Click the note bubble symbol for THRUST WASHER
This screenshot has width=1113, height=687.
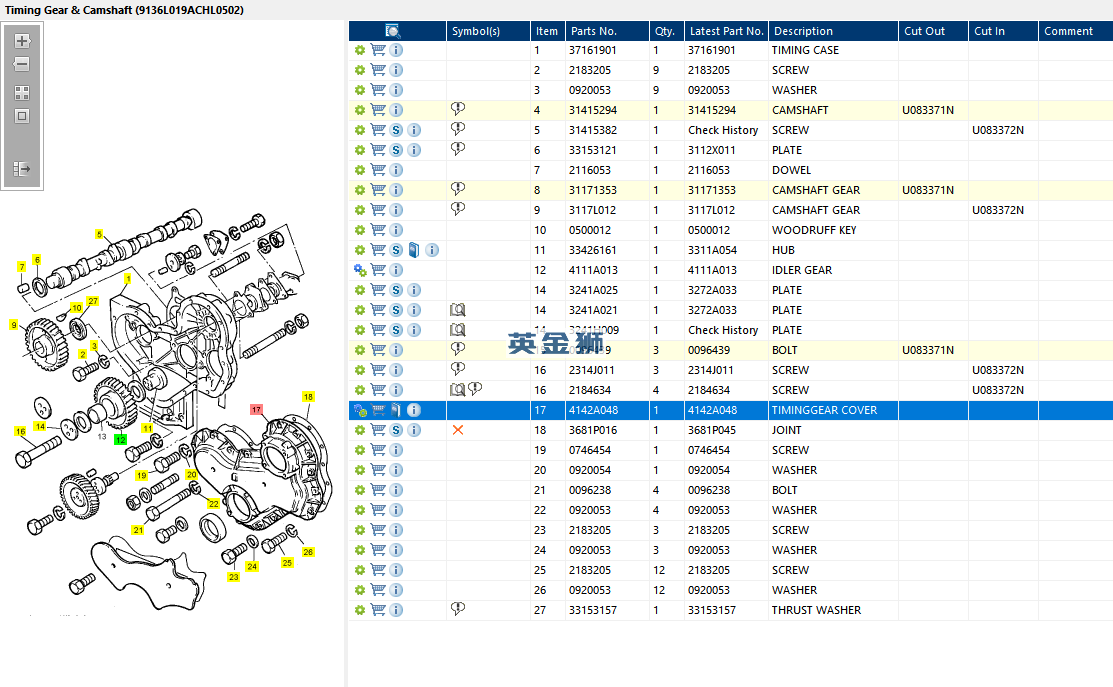point(458,609)
